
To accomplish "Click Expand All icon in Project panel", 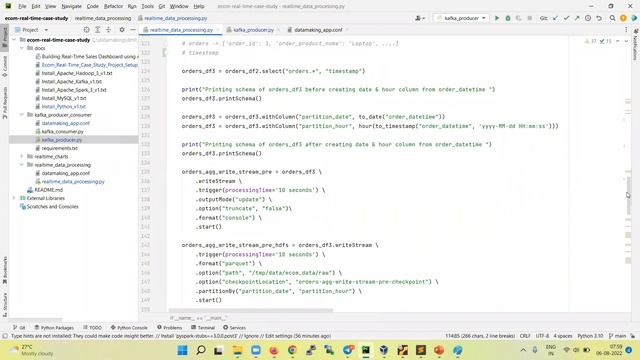I will click(98, 30).
